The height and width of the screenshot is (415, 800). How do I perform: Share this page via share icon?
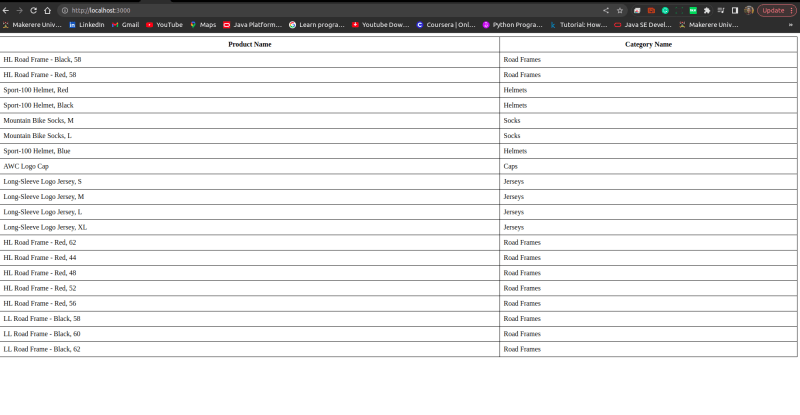pos(606,10)
